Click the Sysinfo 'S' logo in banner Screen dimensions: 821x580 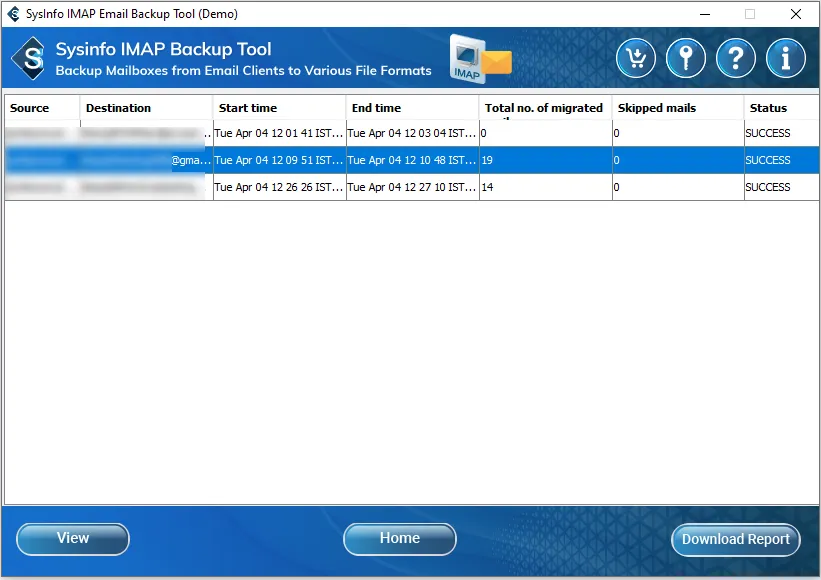point(30,60)
